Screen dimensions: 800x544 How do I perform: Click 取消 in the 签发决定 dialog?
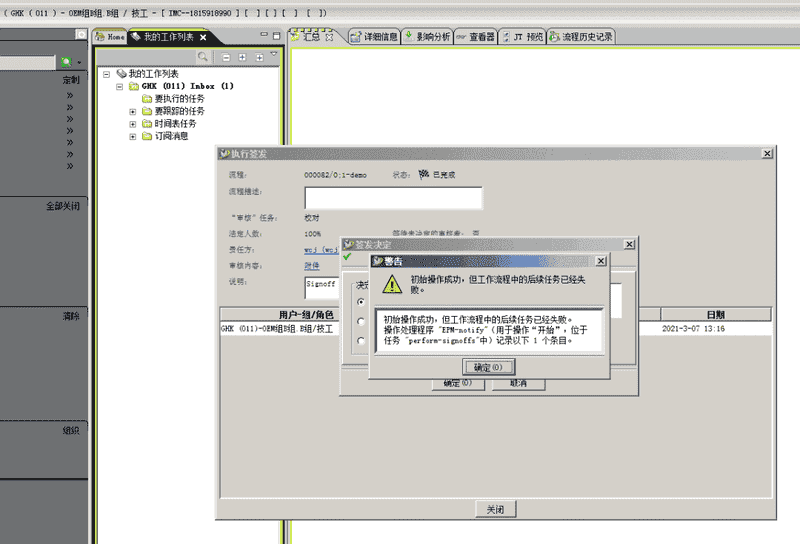point(518,384)
